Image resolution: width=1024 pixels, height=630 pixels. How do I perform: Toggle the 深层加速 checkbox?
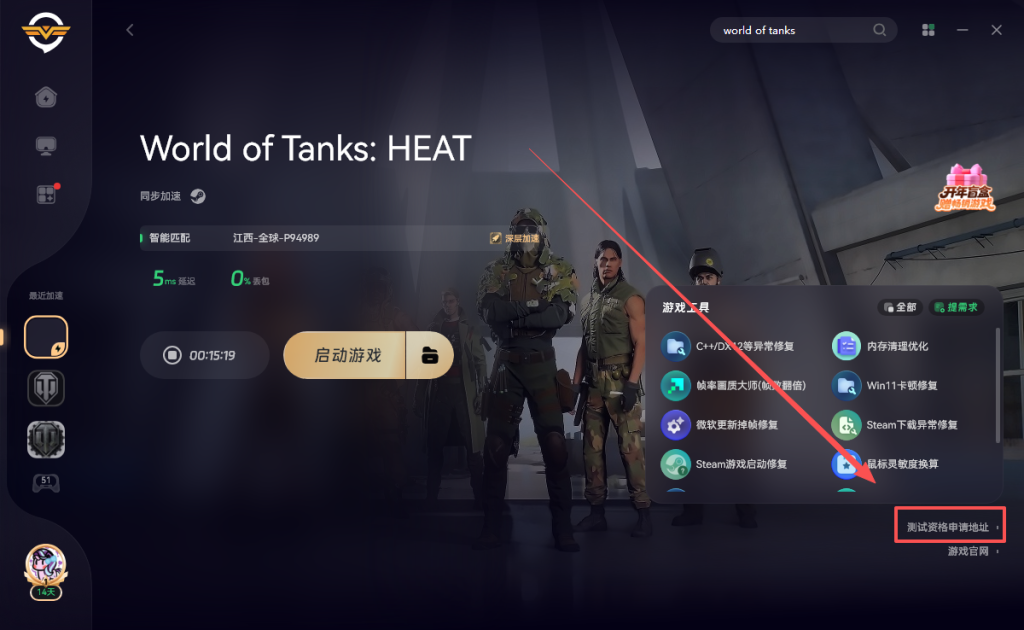(496, 238)
